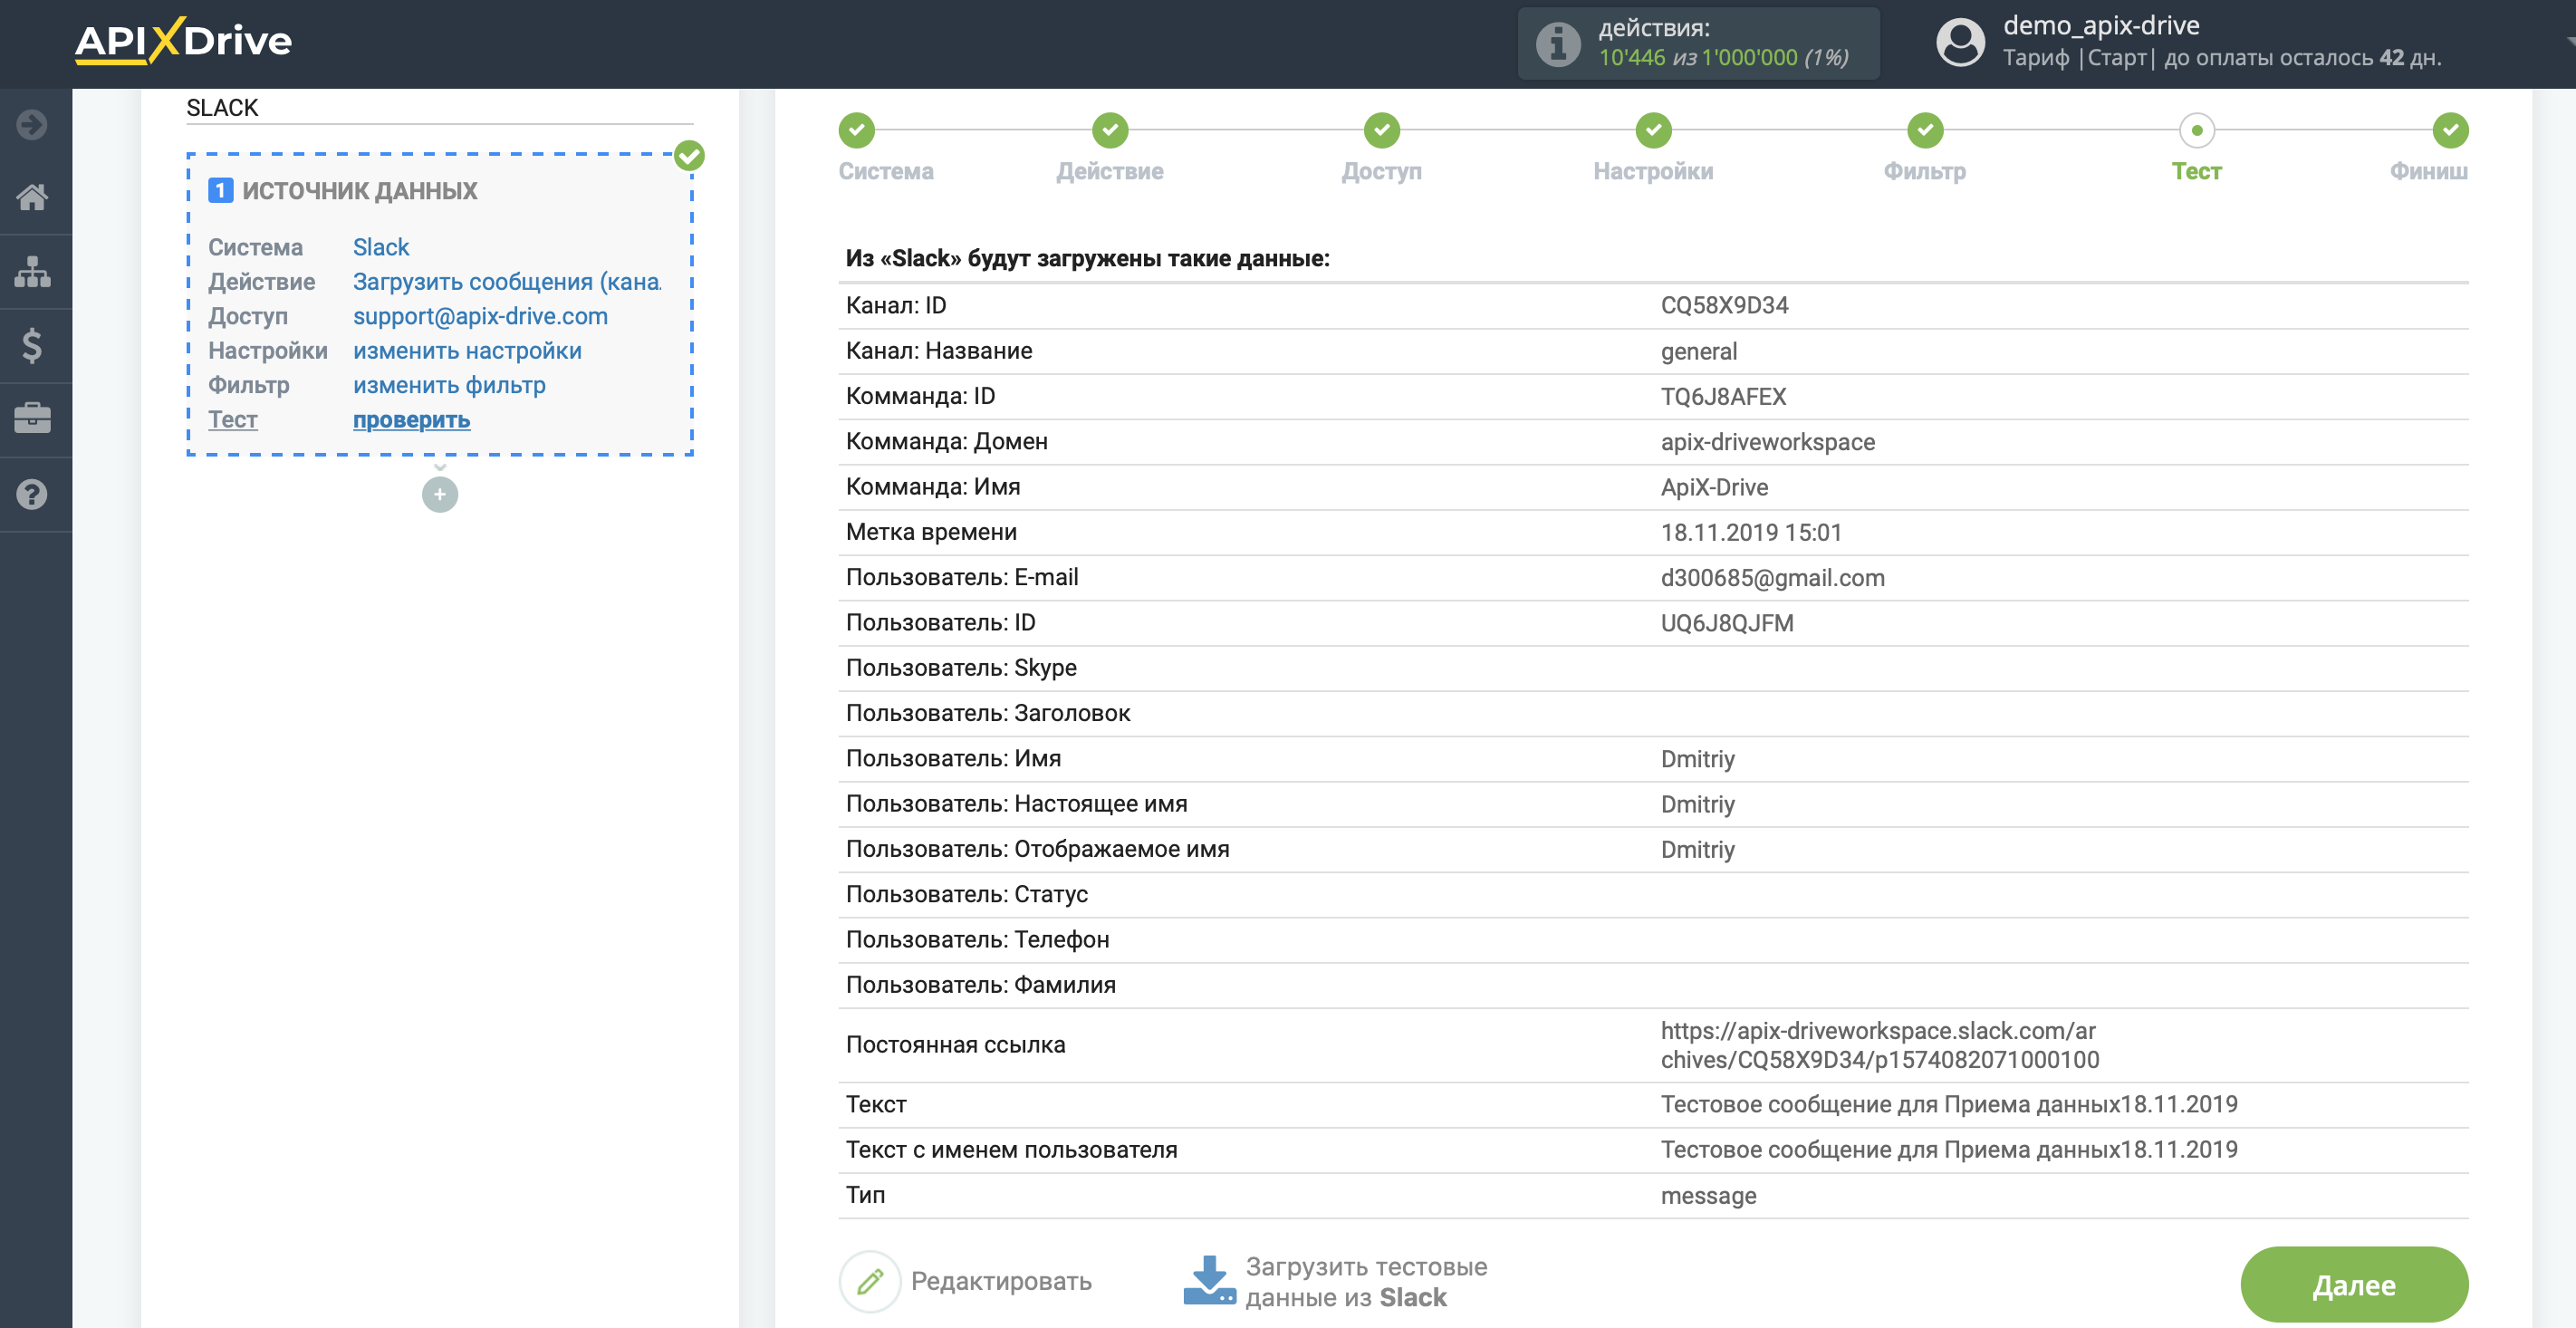Viewport: 2576px width, 1328px height.
Task: Click the ИСТОЧНИК ДАННЫХ header
Action: (x=360, y=191)
